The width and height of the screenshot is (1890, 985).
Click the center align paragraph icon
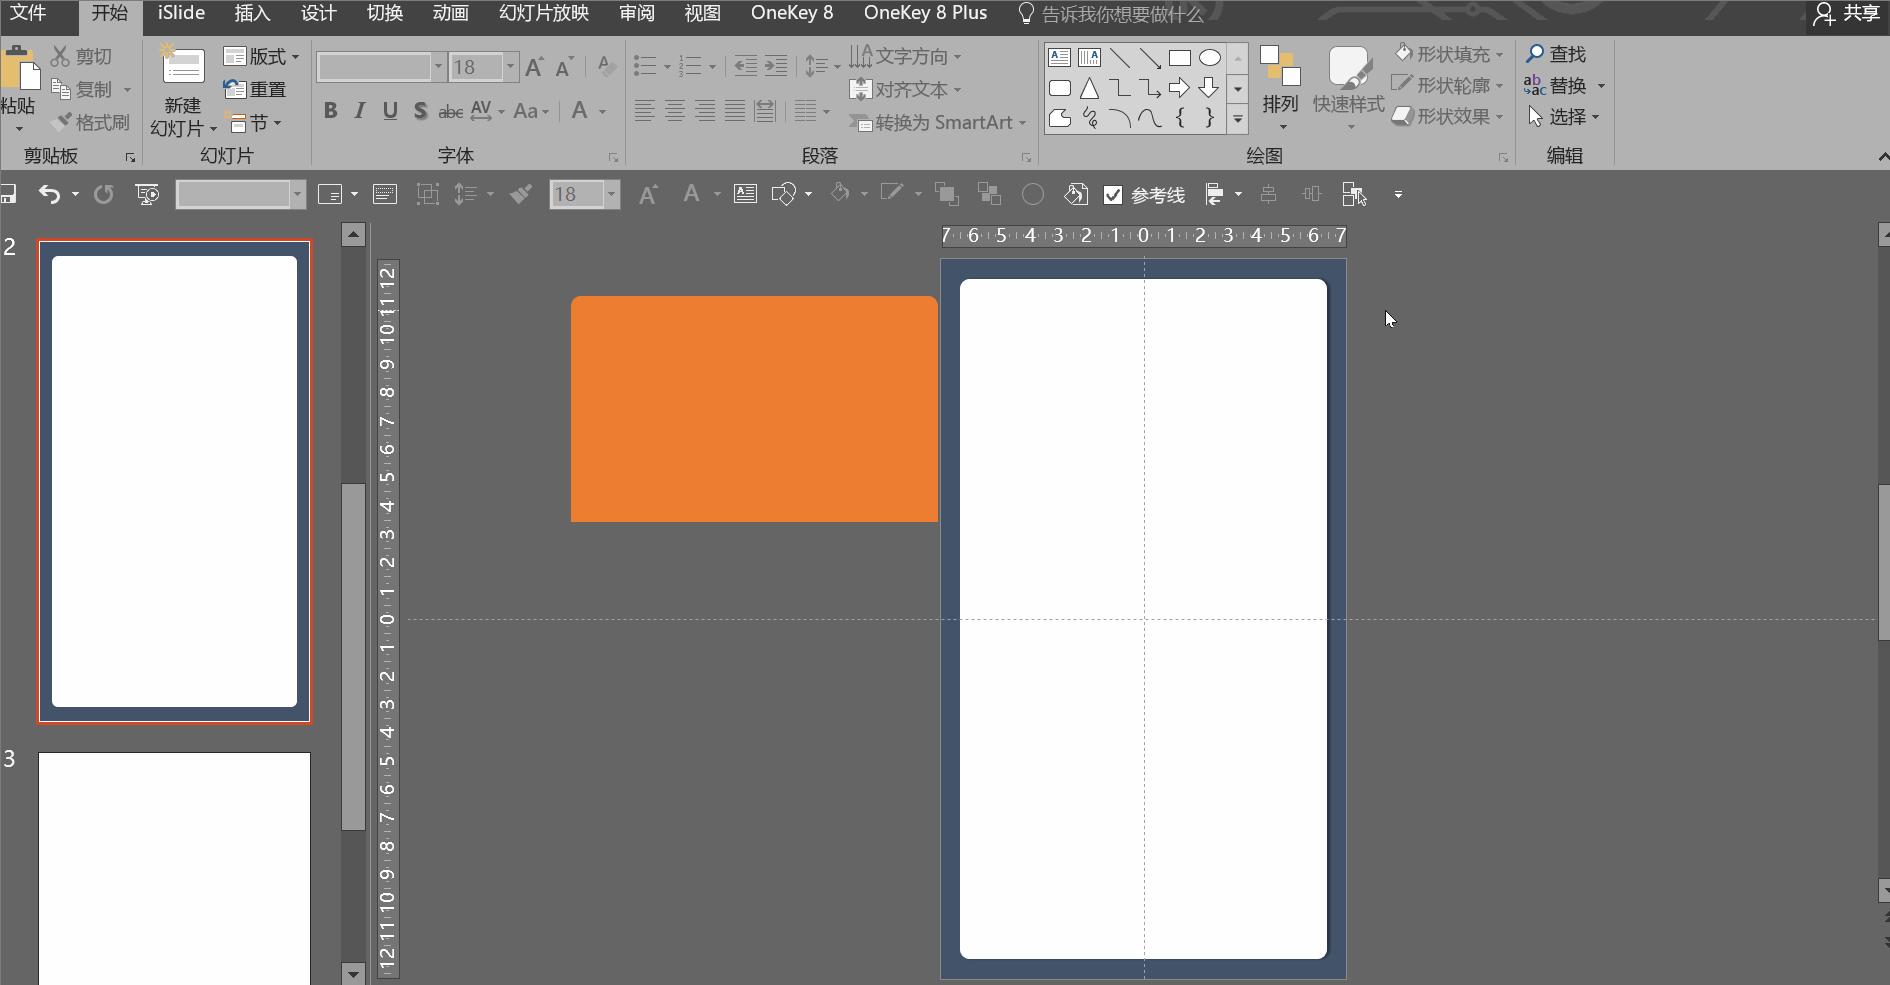pyautogui.click(x=675, y=111)
